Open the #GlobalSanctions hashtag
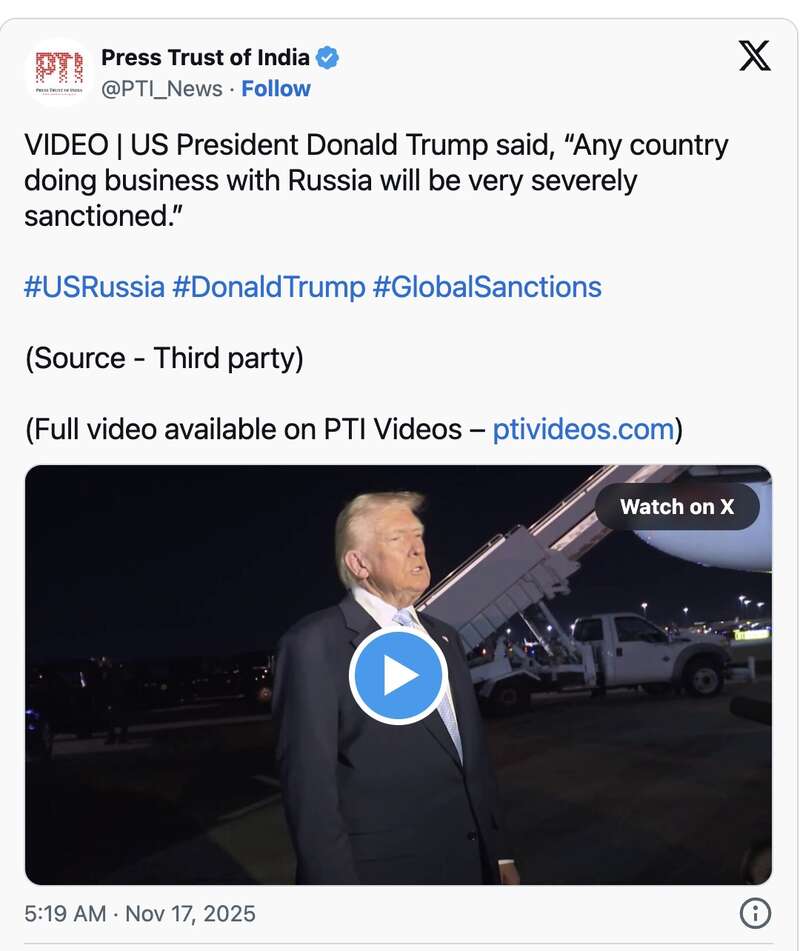 point(487,288)
